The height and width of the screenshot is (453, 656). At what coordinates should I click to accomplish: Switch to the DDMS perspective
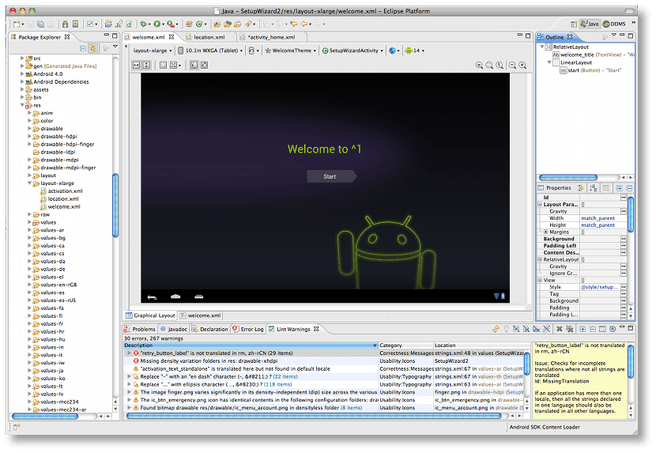pos(614,24)
